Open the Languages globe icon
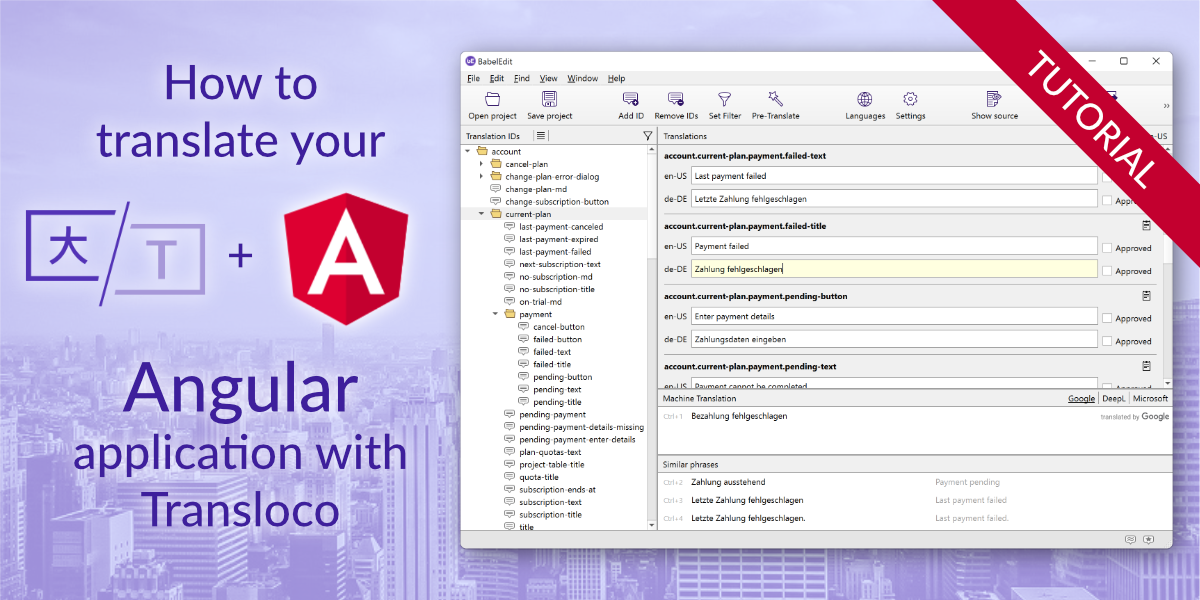Screen dimensions: 1200x600 click(865, 99)
